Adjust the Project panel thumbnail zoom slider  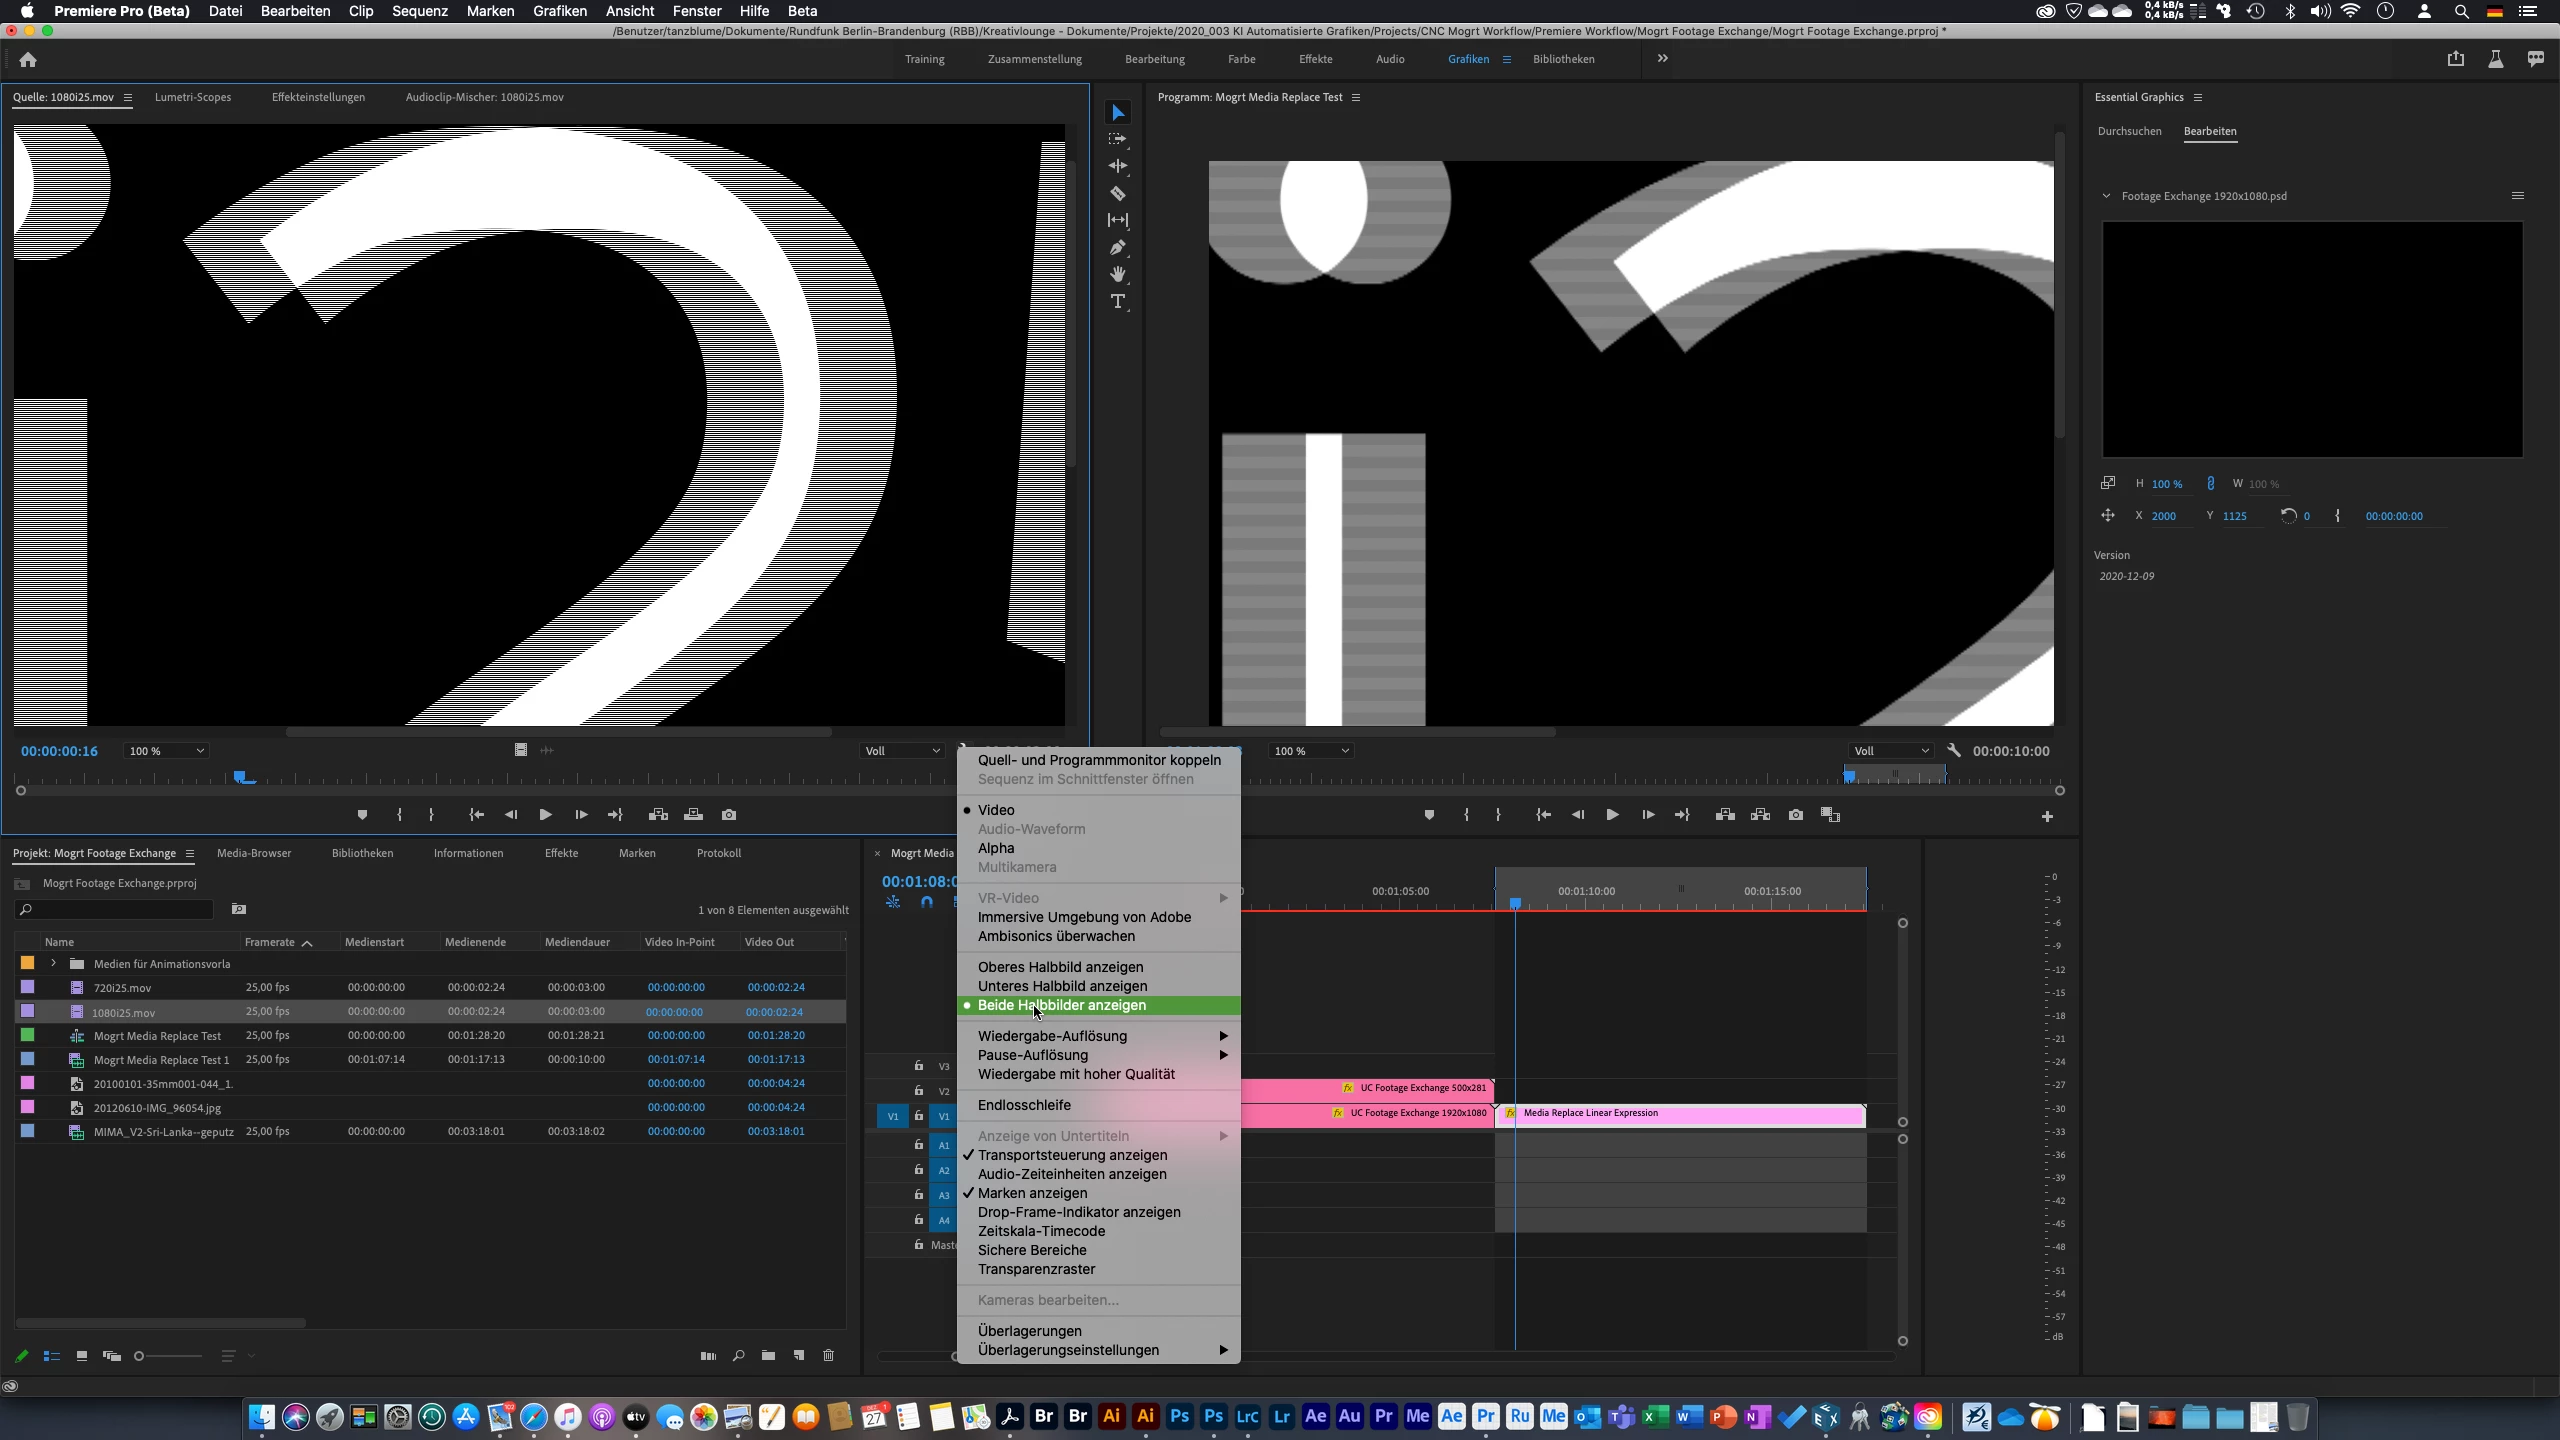(x=140, y=1356)
